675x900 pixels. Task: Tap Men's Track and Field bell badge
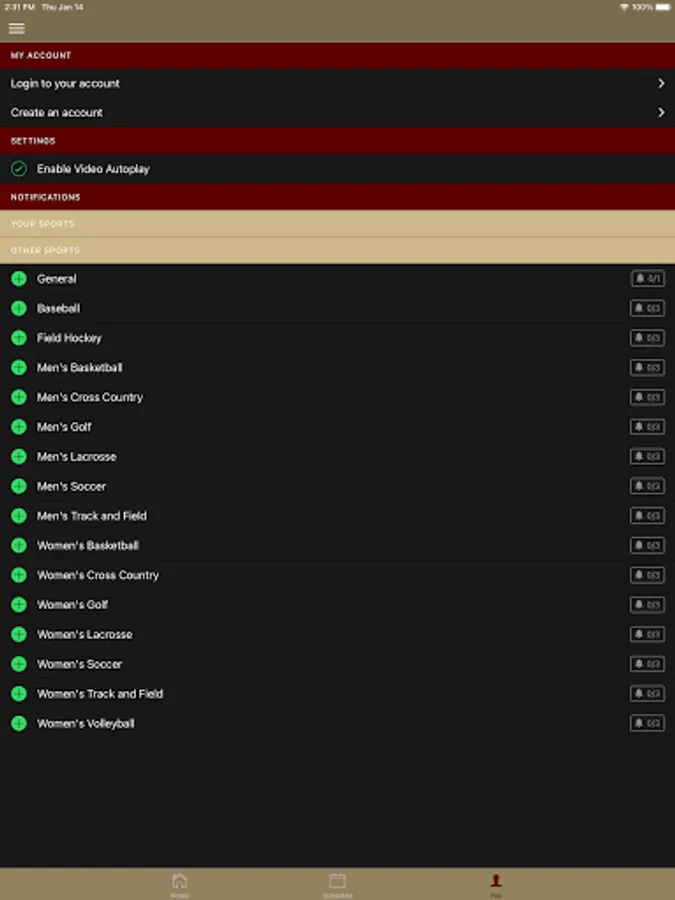(647, 515)
